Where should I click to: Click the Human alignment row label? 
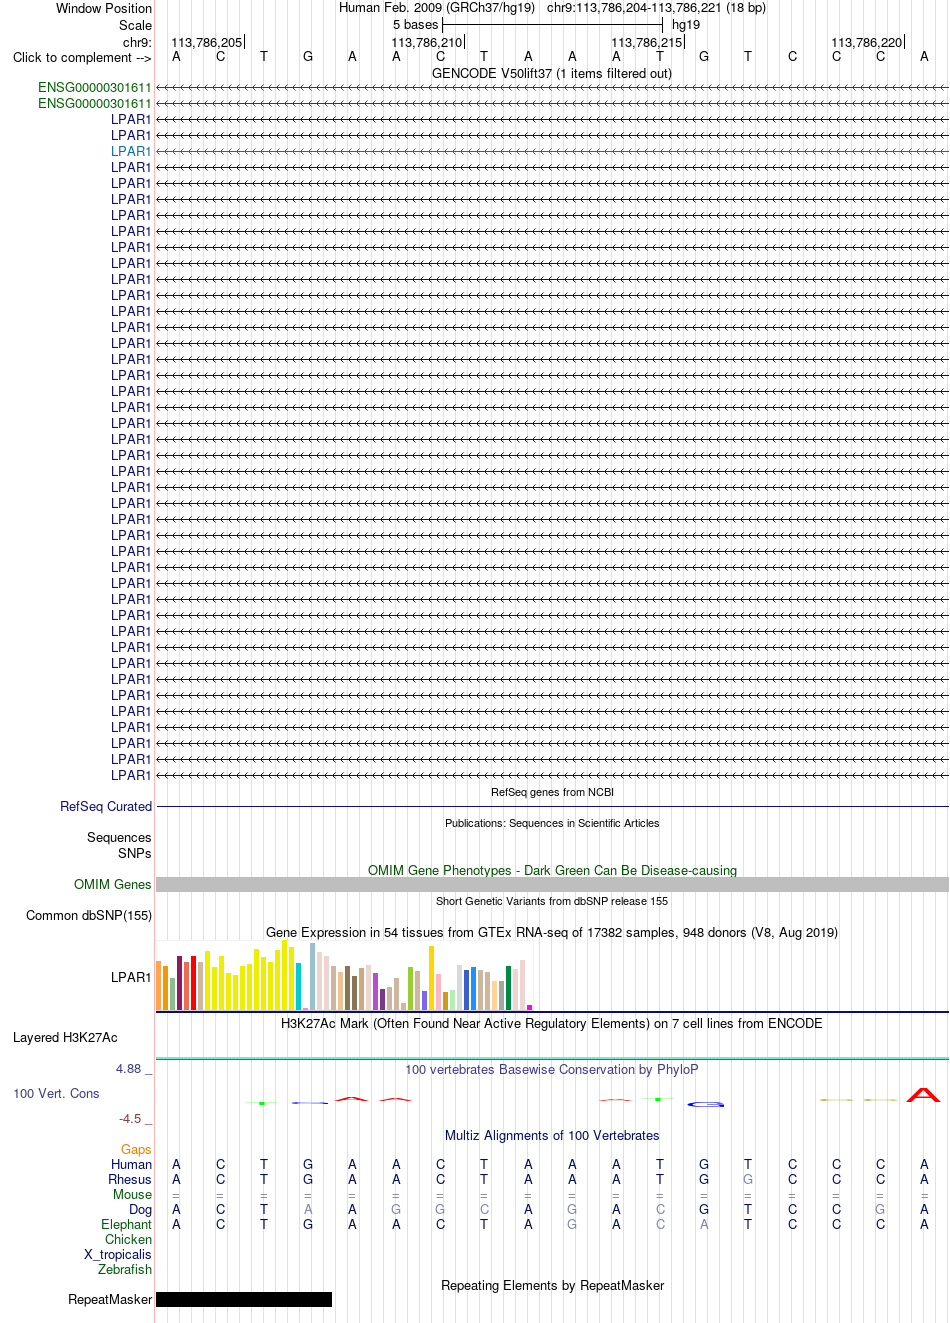[131, 1164]
